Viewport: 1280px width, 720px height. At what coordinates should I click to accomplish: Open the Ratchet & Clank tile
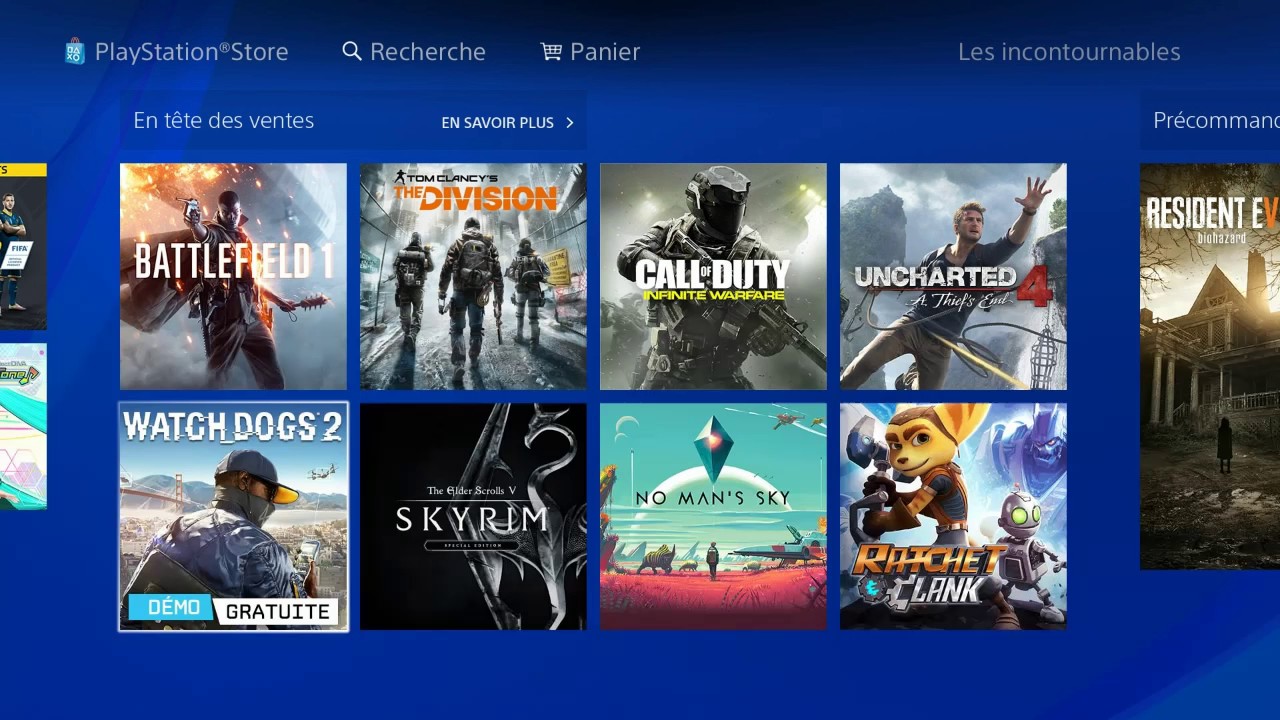tap(953, 516)
